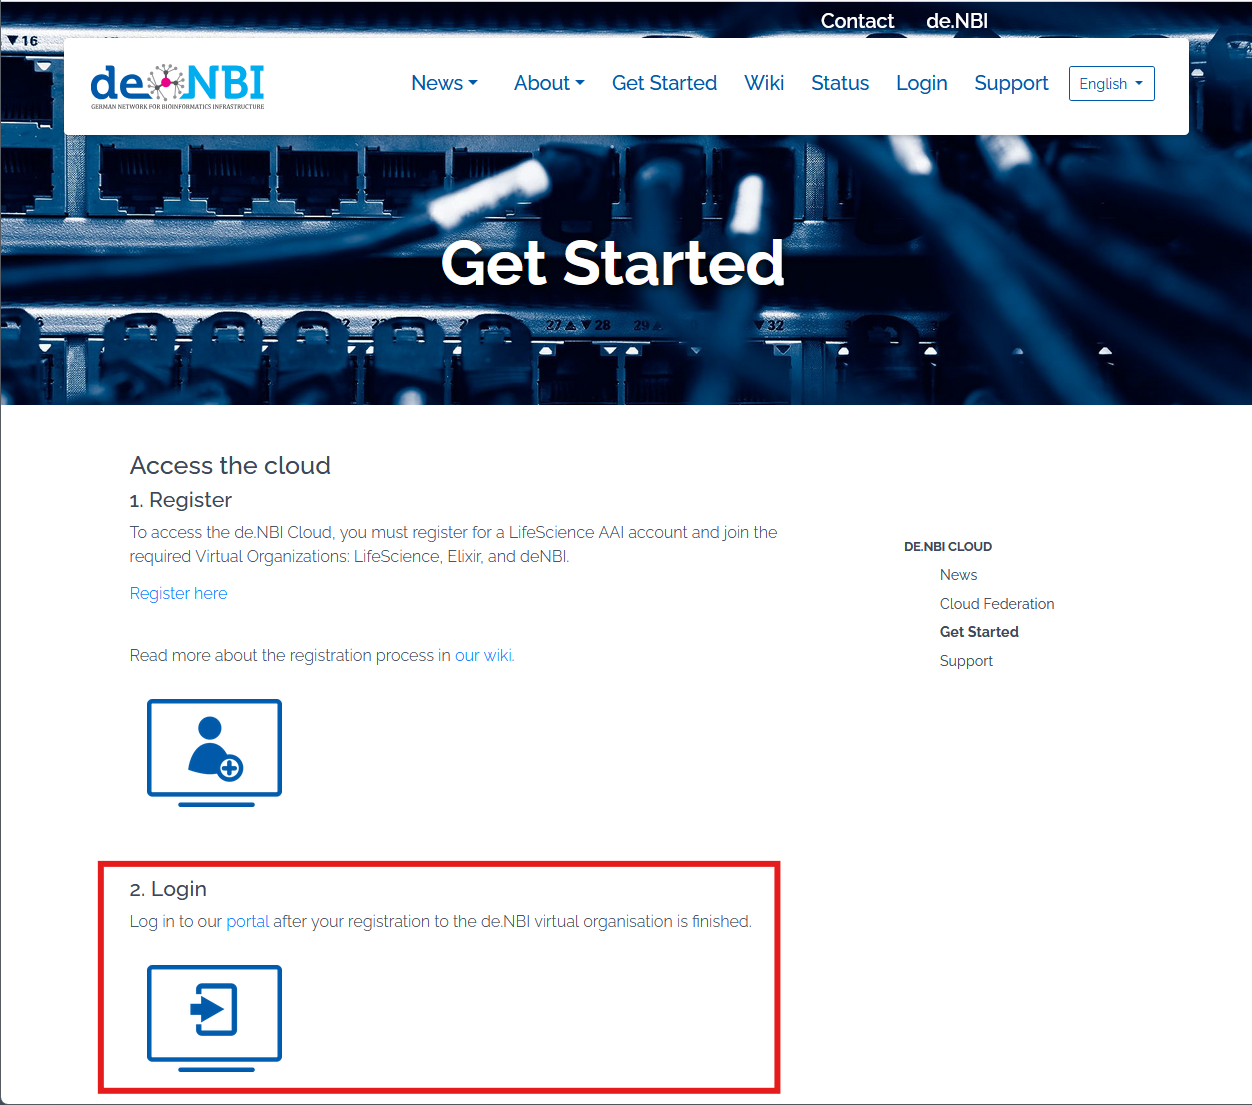
Task: Open Support in the sidebar
Action: [x=966, y=661]
